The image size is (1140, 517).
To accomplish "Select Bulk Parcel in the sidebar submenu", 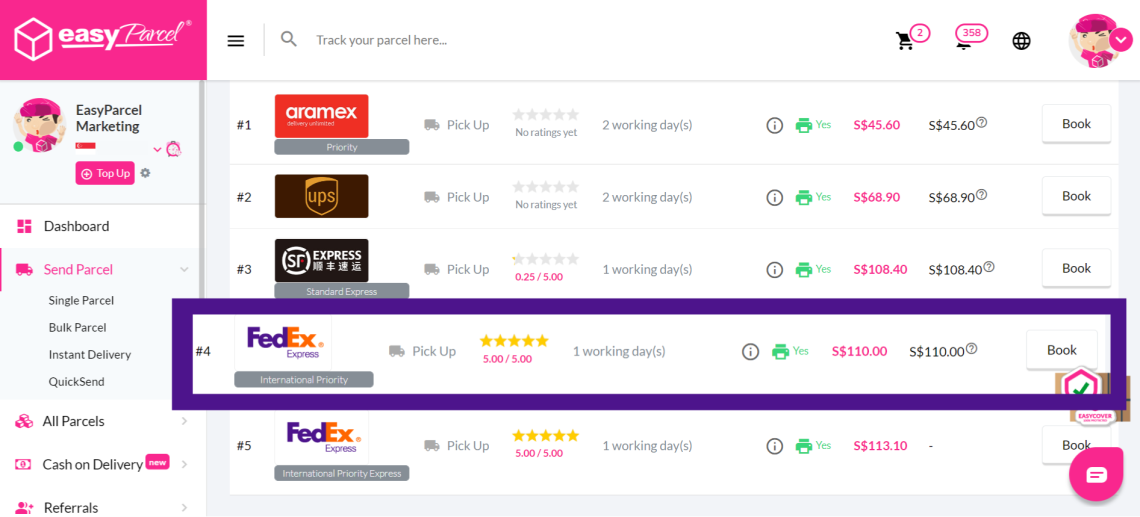I will pos(78,327).
